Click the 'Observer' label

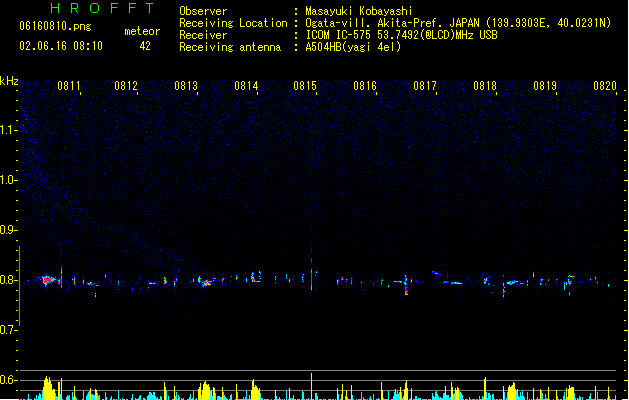[x=203, y=11]
